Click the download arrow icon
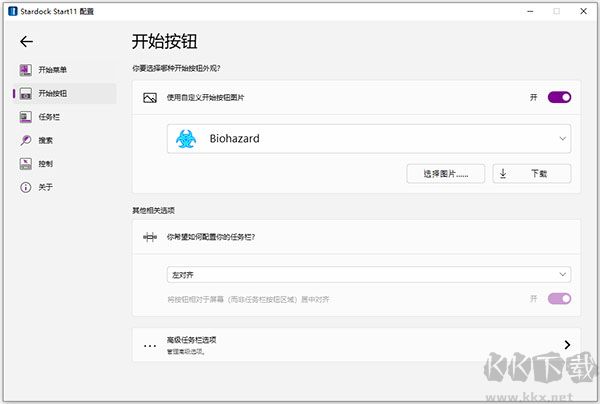Image resolution: width=600 pixels, height=404 pixels. (503, 174)
